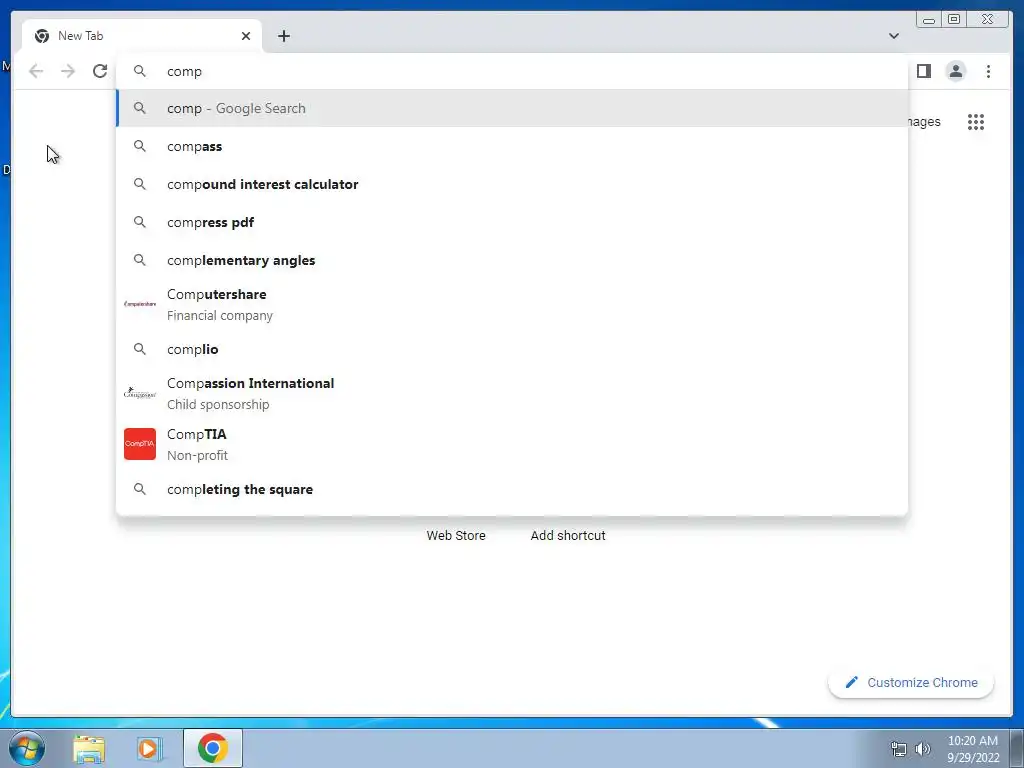Click the Show desktop strip

[1017, 749]
